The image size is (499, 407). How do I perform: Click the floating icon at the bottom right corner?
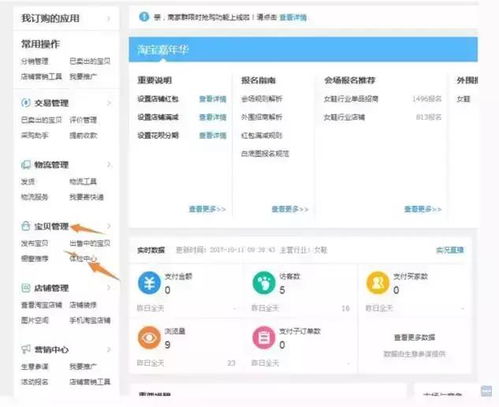pyautogui.click(x=486, y=391)
